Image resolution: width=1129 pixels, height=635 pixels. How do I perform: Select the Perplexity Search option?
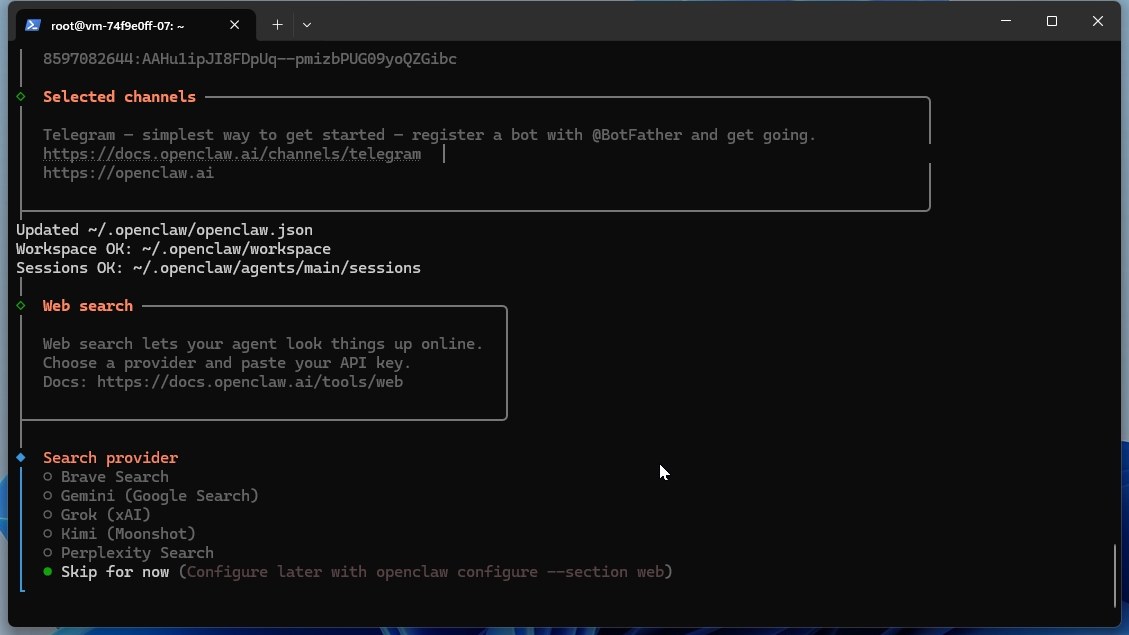[x=137, y=552]
